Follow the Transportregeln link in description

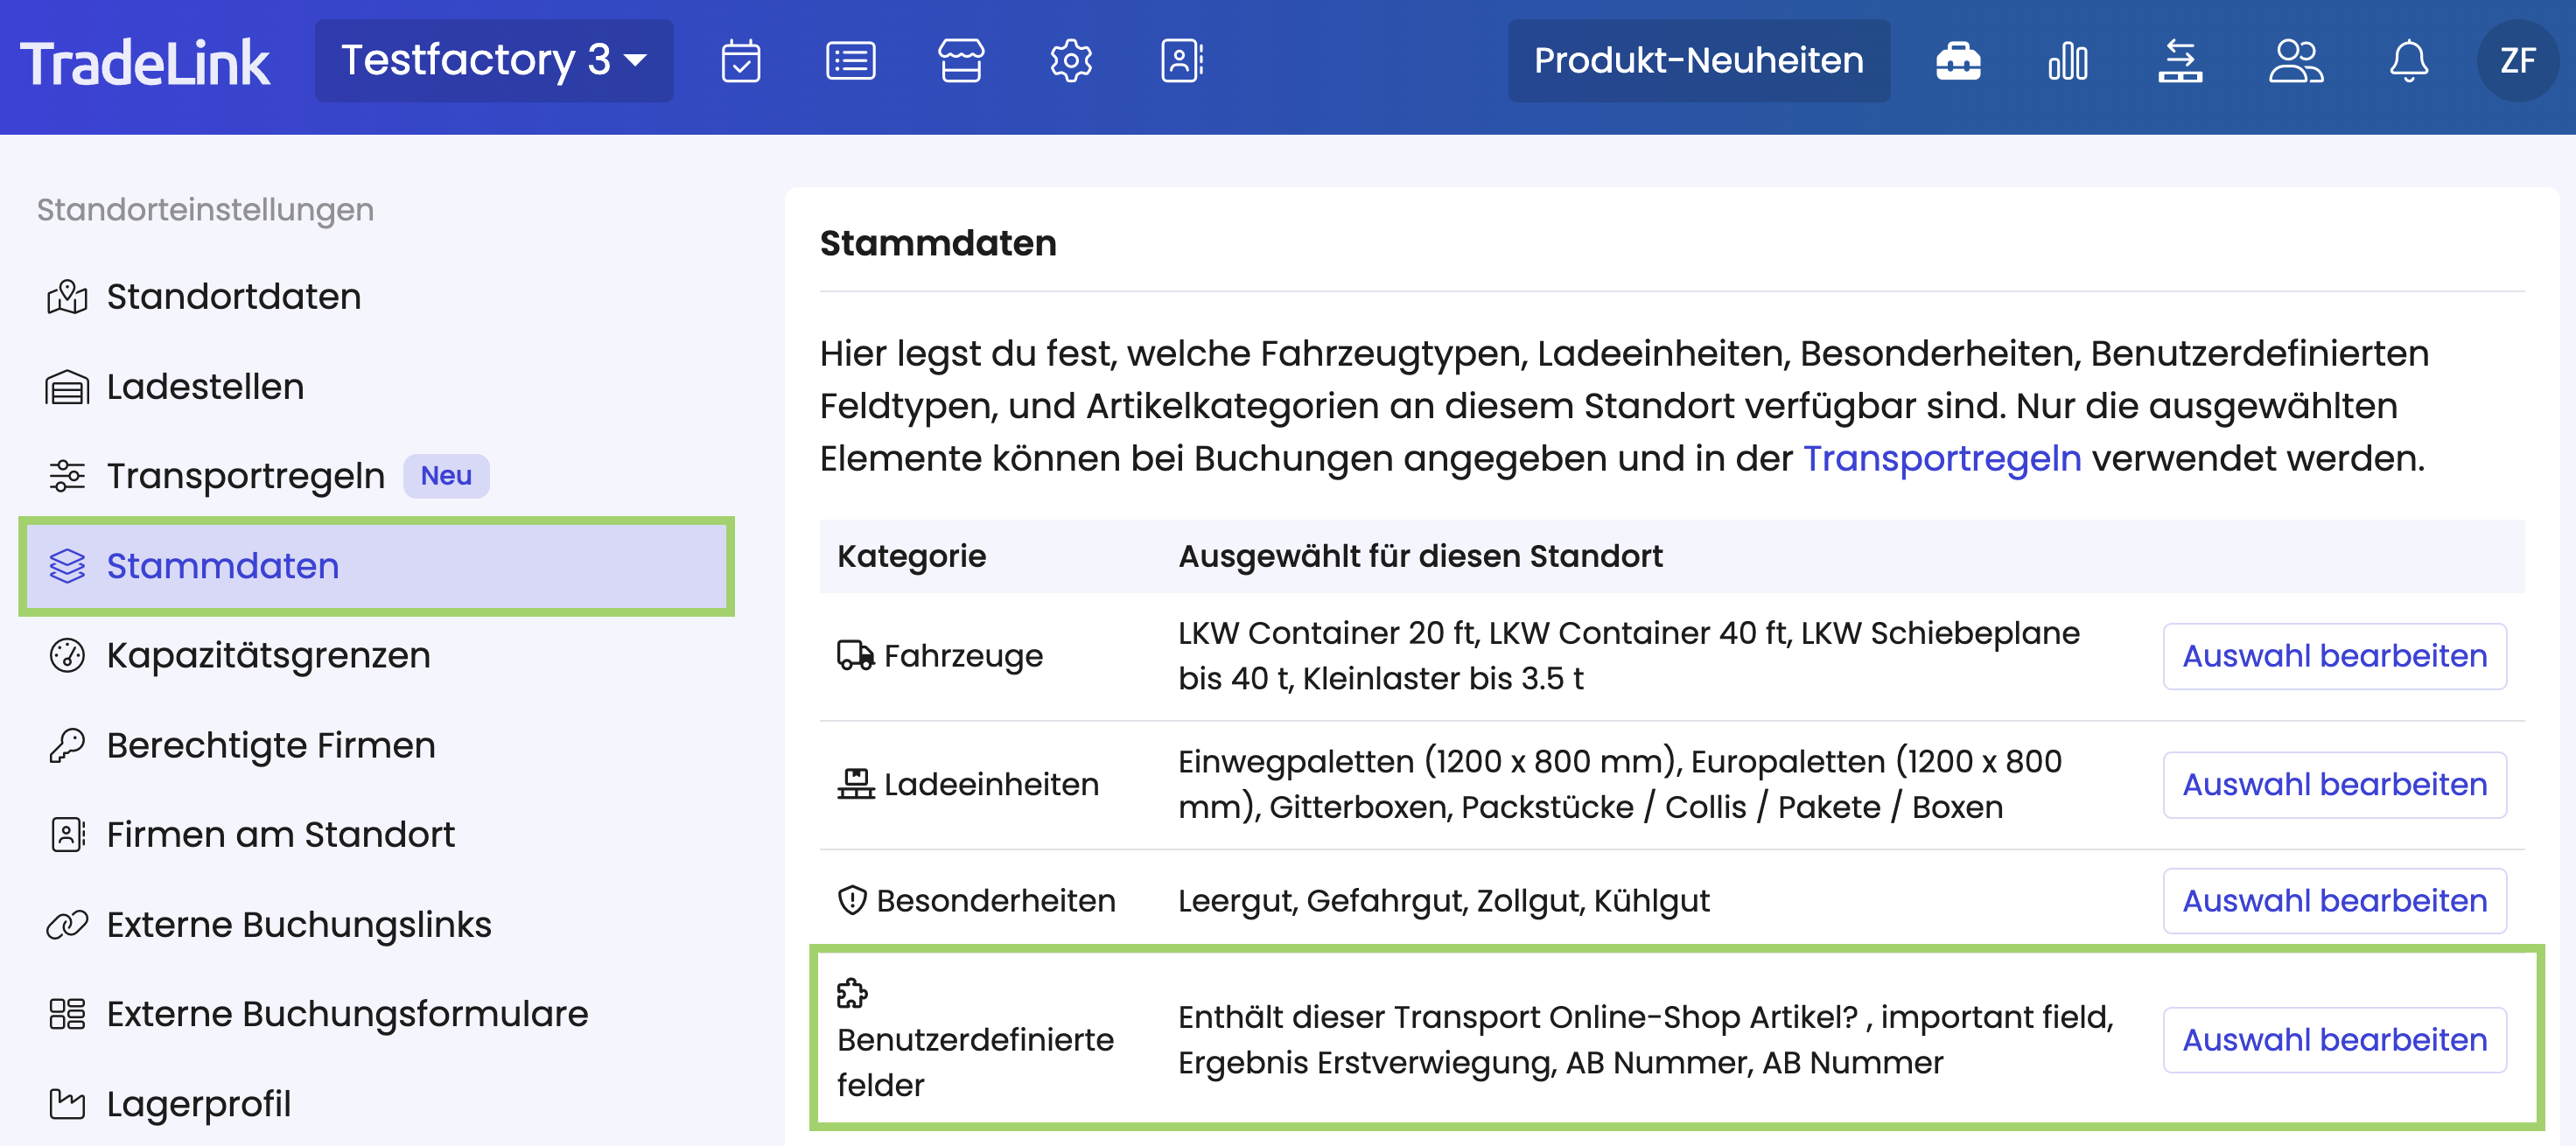(x=1941, y=459)
